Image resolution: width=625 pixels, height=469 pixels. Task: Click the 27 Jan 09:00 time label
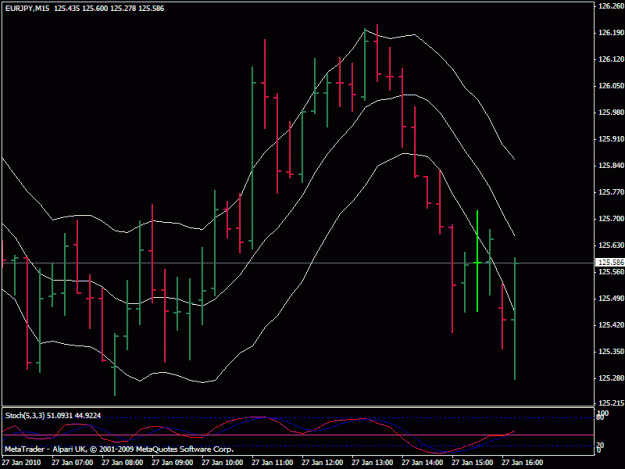(172, 463)
